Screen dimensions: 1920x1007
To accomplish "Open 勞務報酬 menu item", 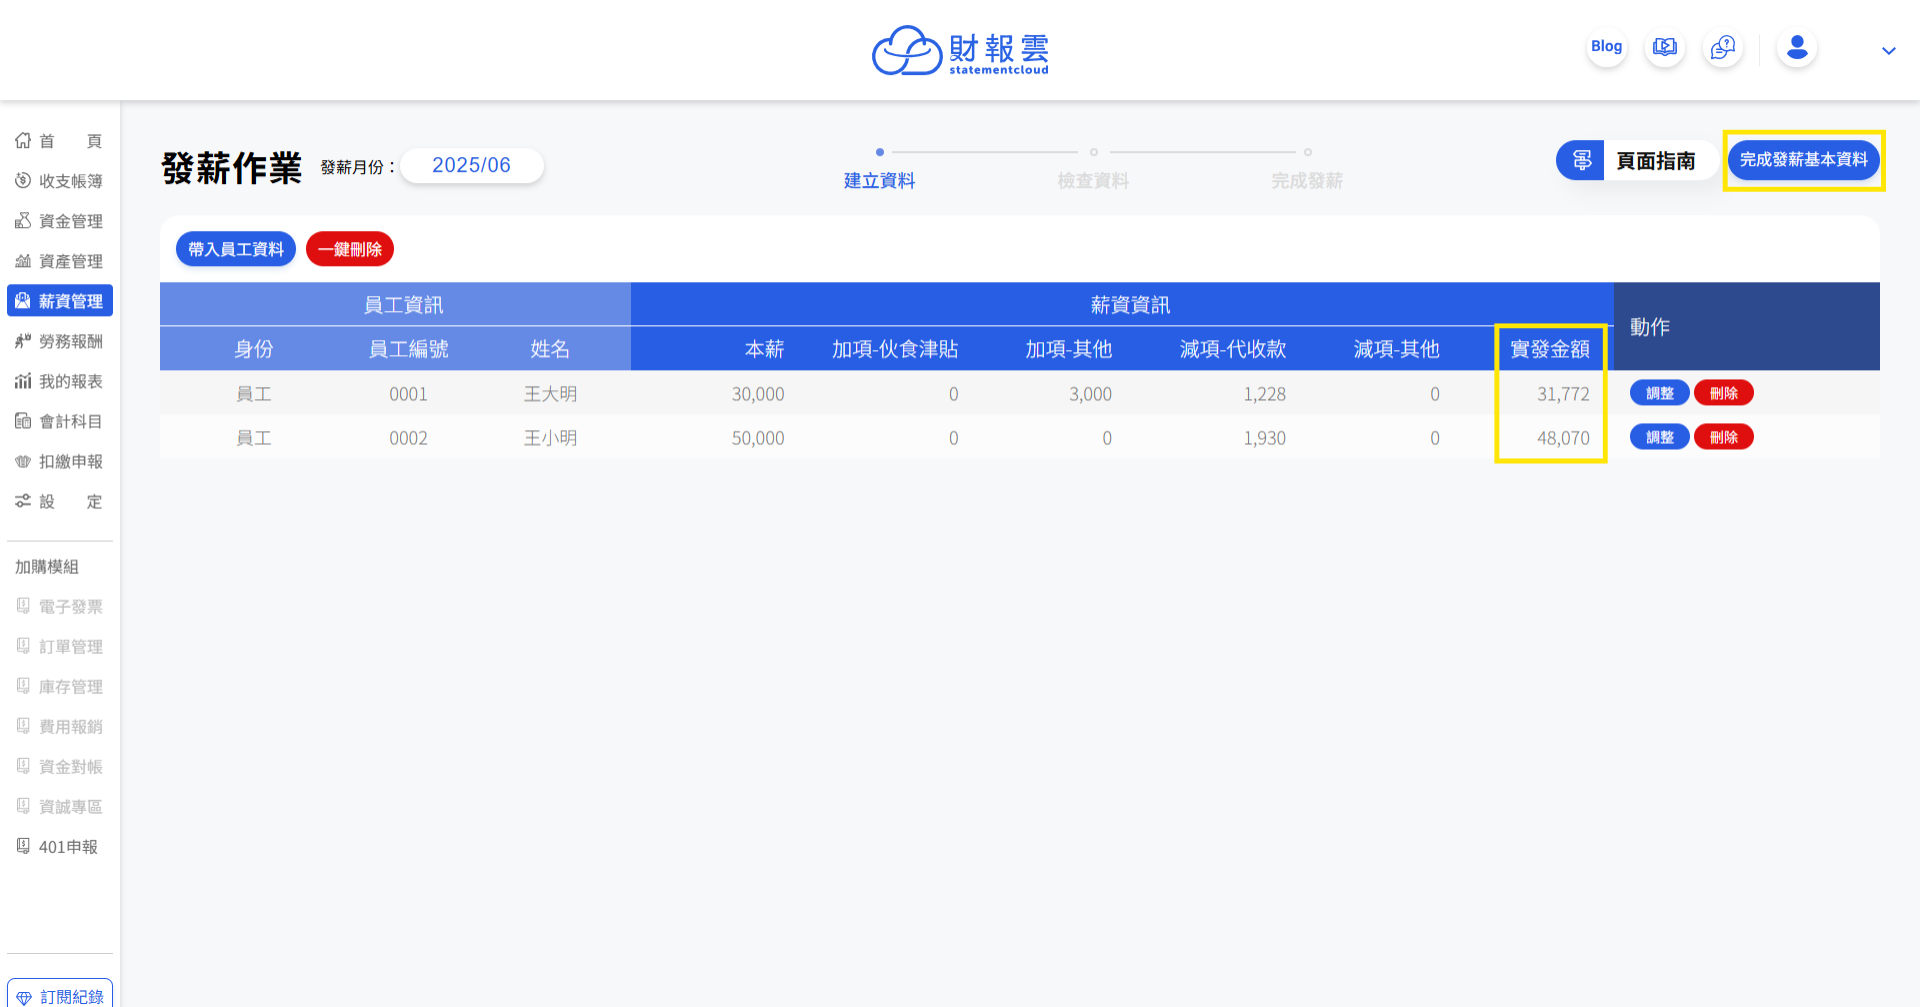I will point(60,341).
